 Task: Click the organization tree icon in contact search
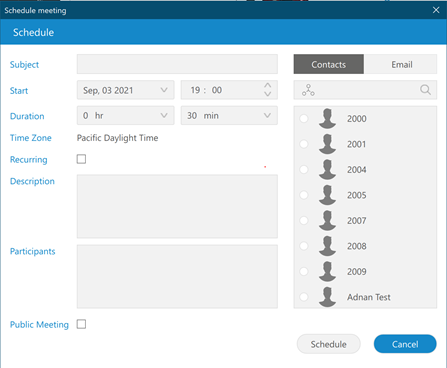point(308,90)
